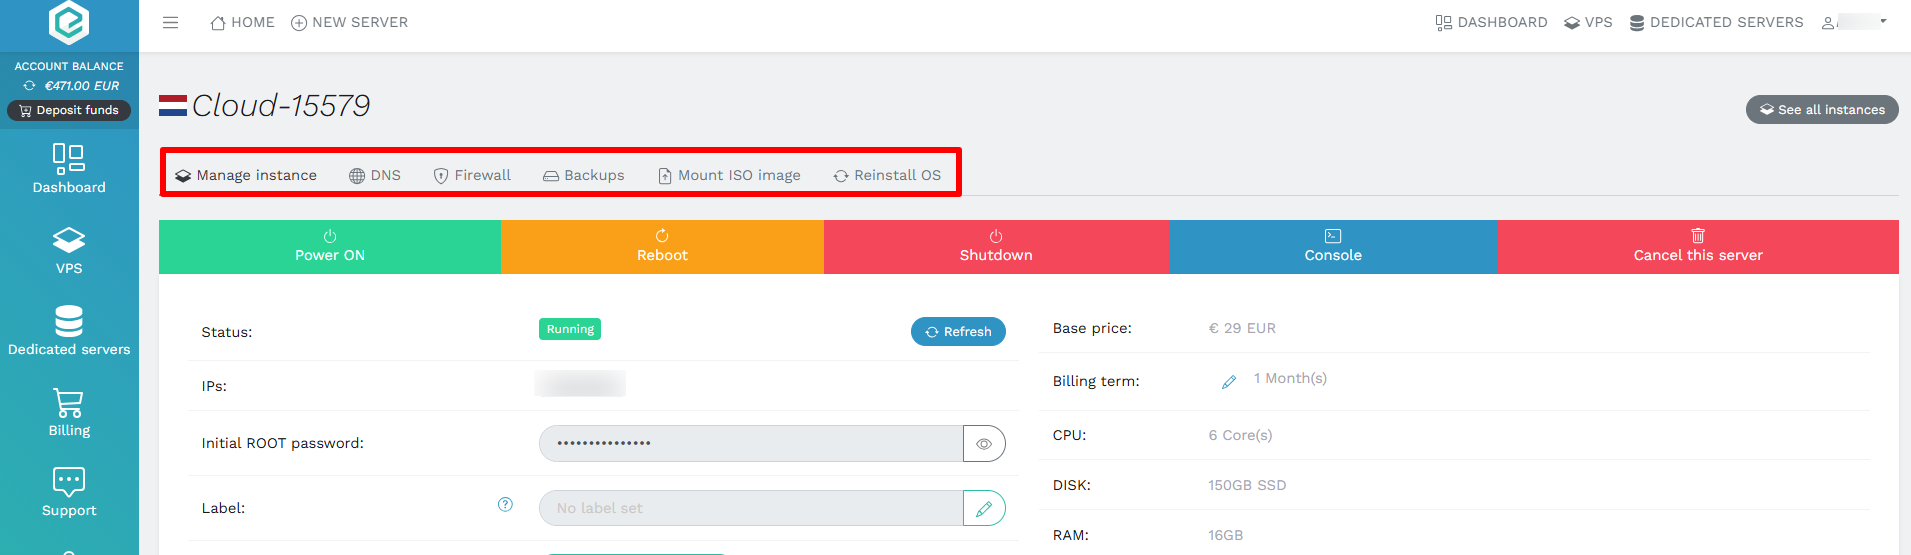1911x555 pixels.
Task: Edit the billing term pencil icon
Action: click(1229, 382)
